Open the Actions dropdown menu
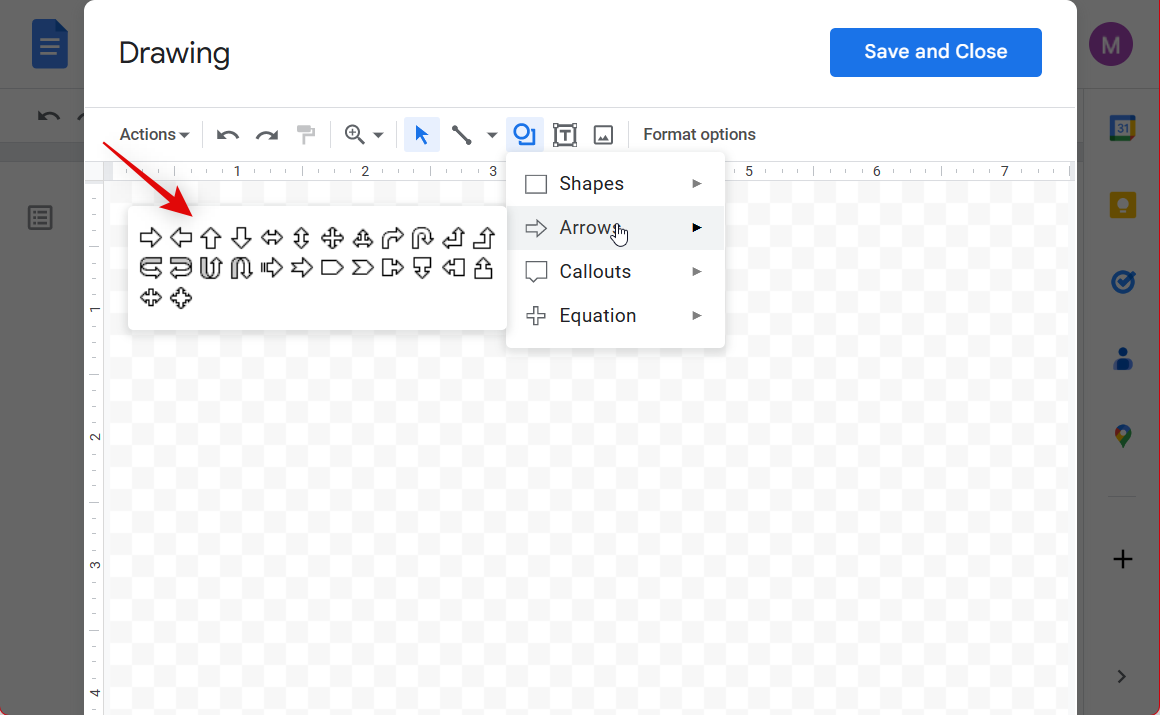 coord(154,135)
